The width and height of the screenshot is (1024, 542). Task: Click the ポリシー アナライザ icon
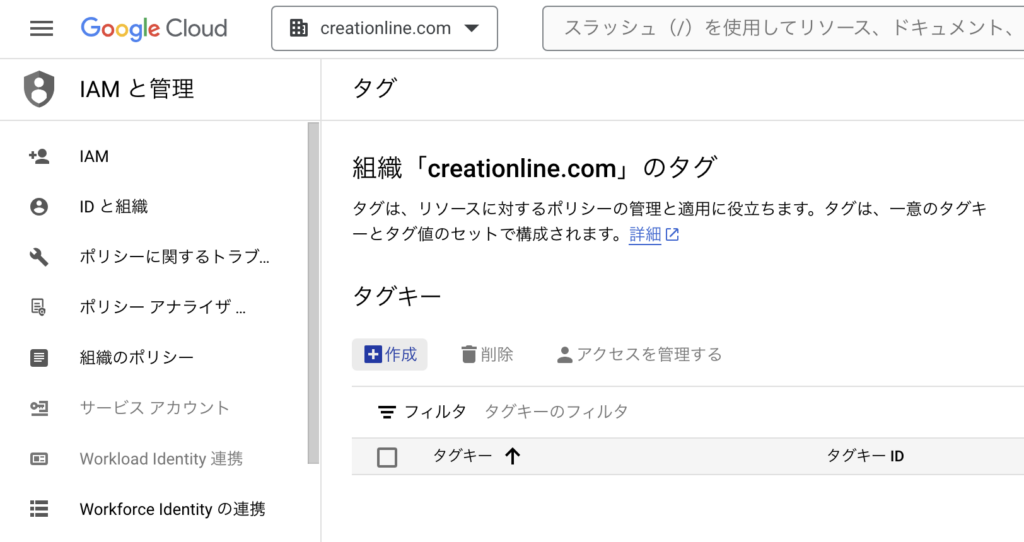pyautogui.click(x=39, y=307)
